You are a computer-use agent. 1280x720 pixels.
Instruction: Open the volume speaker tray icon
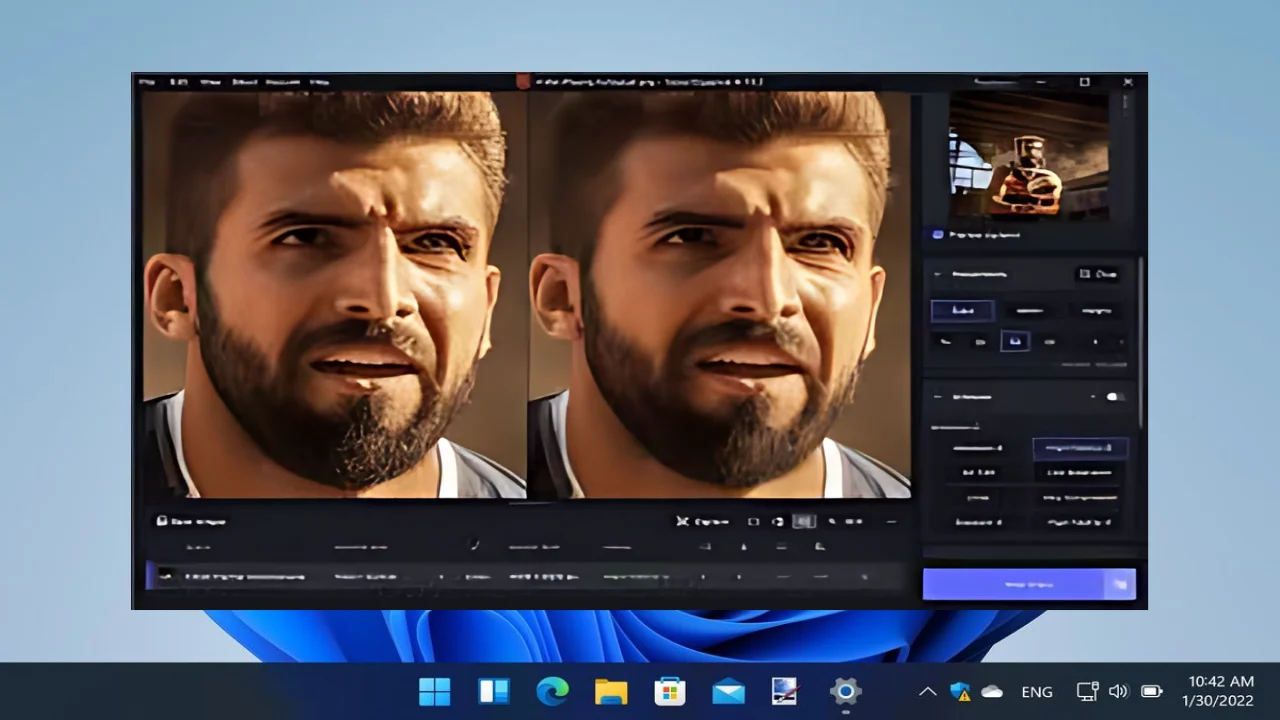pos(1119,691)
